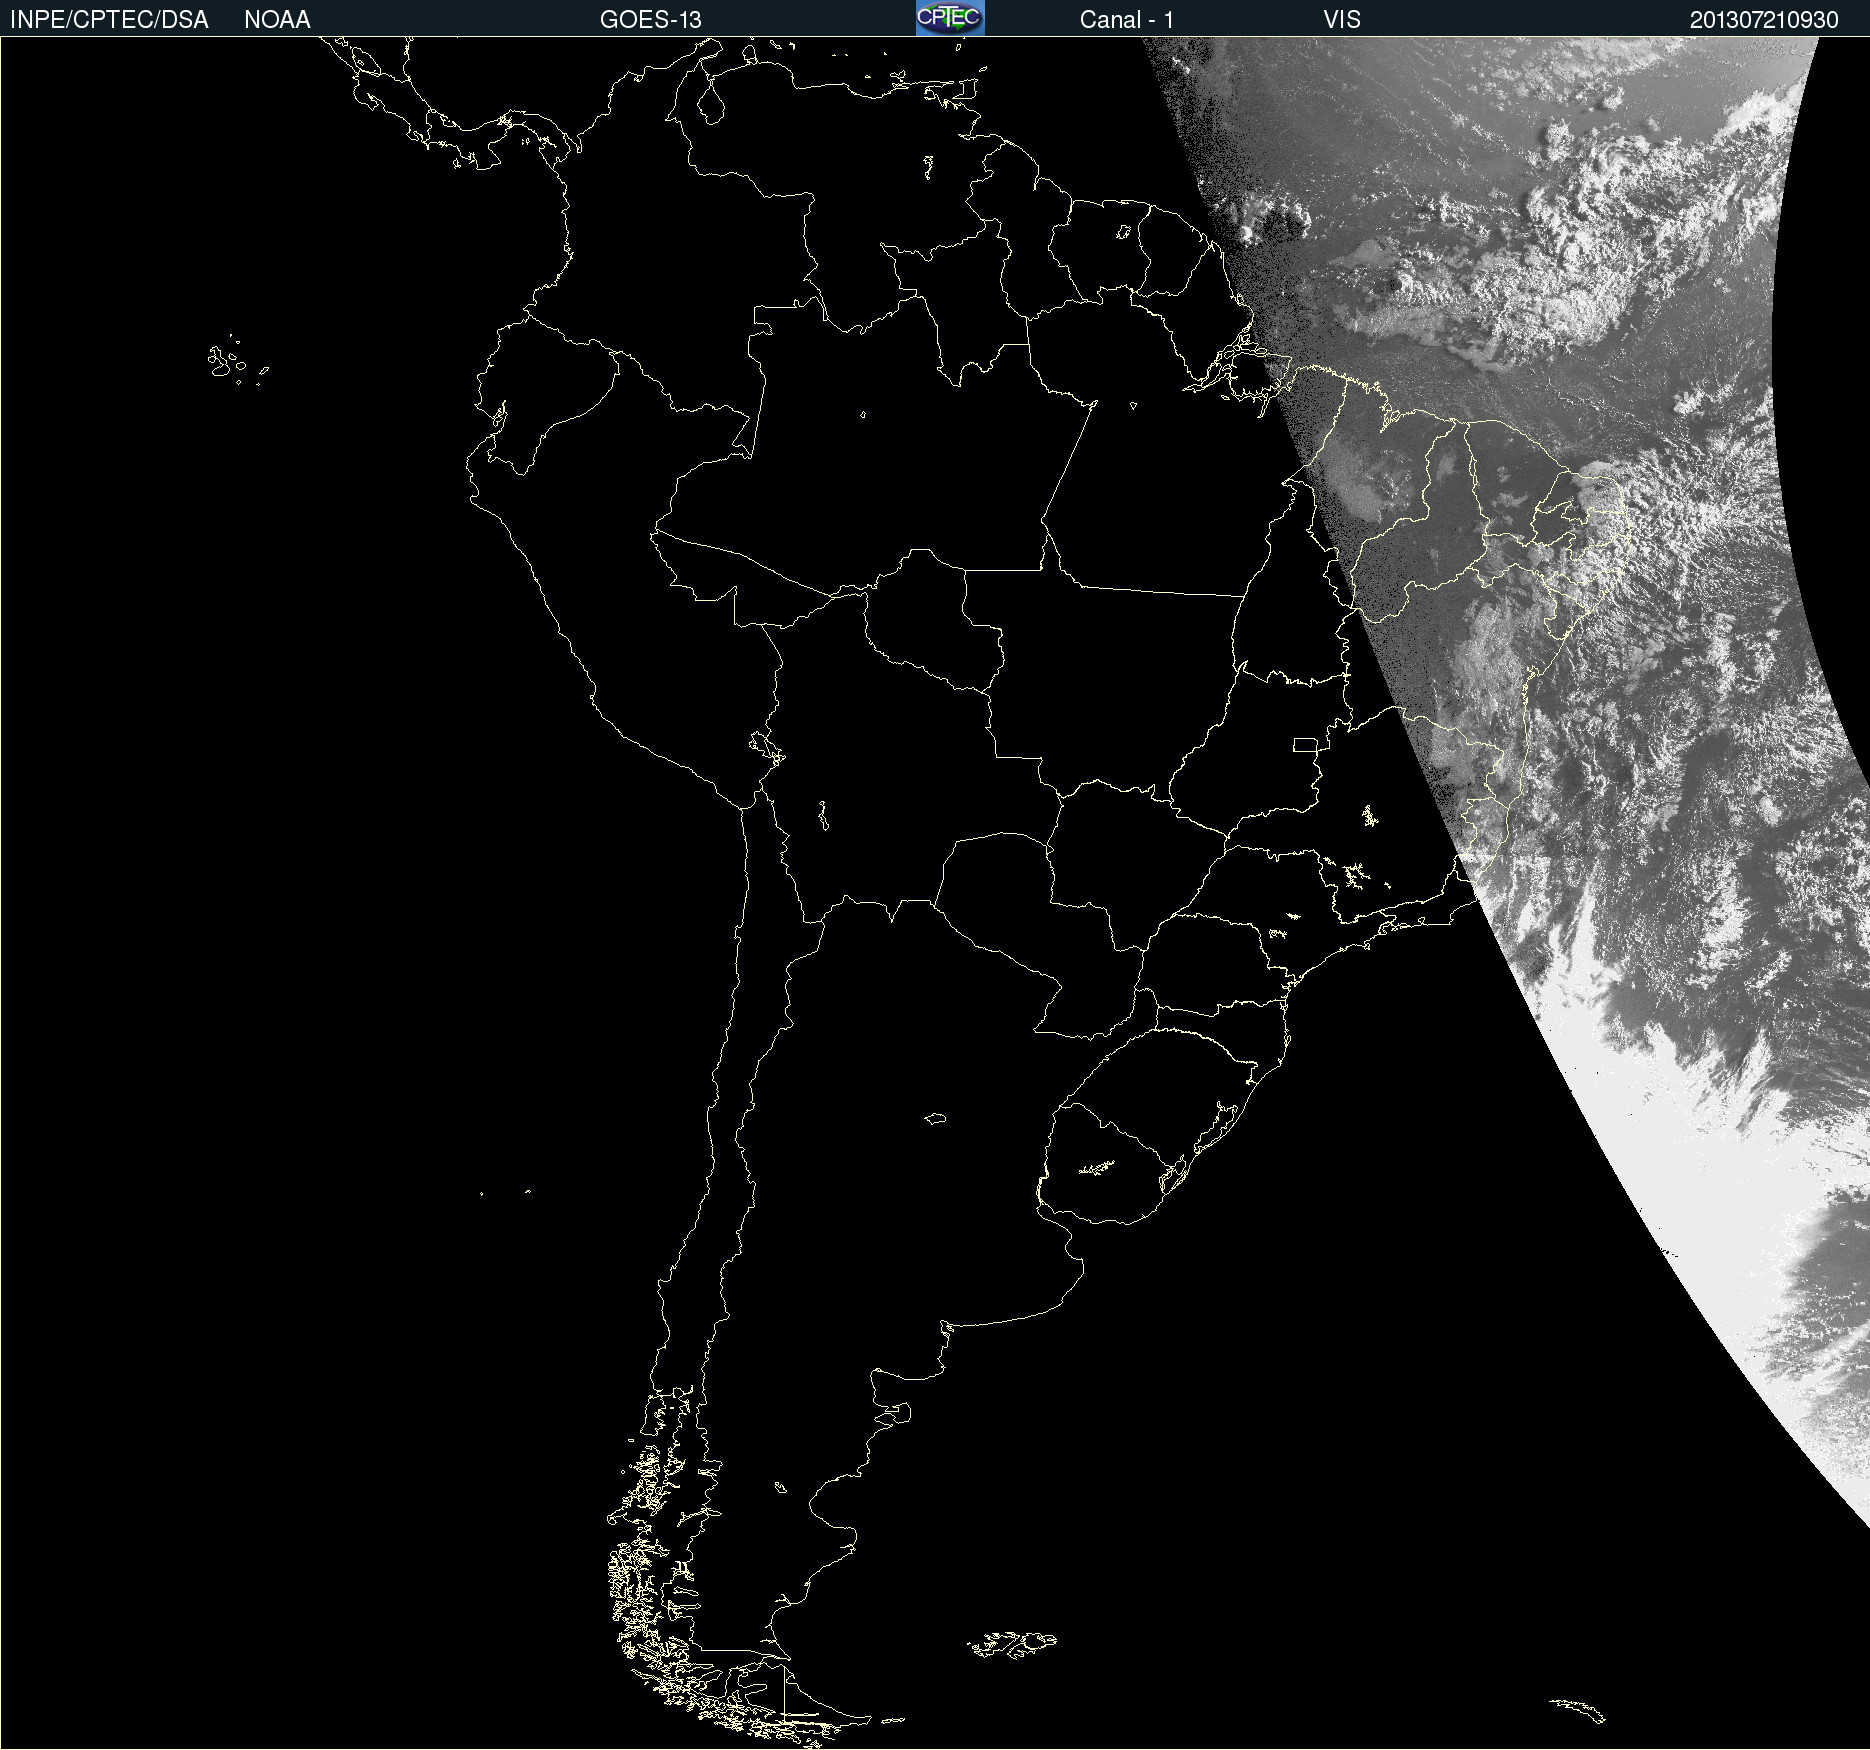1870x1750 pixels.
Task: Click the GOES-13 satellite label
Action: (x=651, y=20)
